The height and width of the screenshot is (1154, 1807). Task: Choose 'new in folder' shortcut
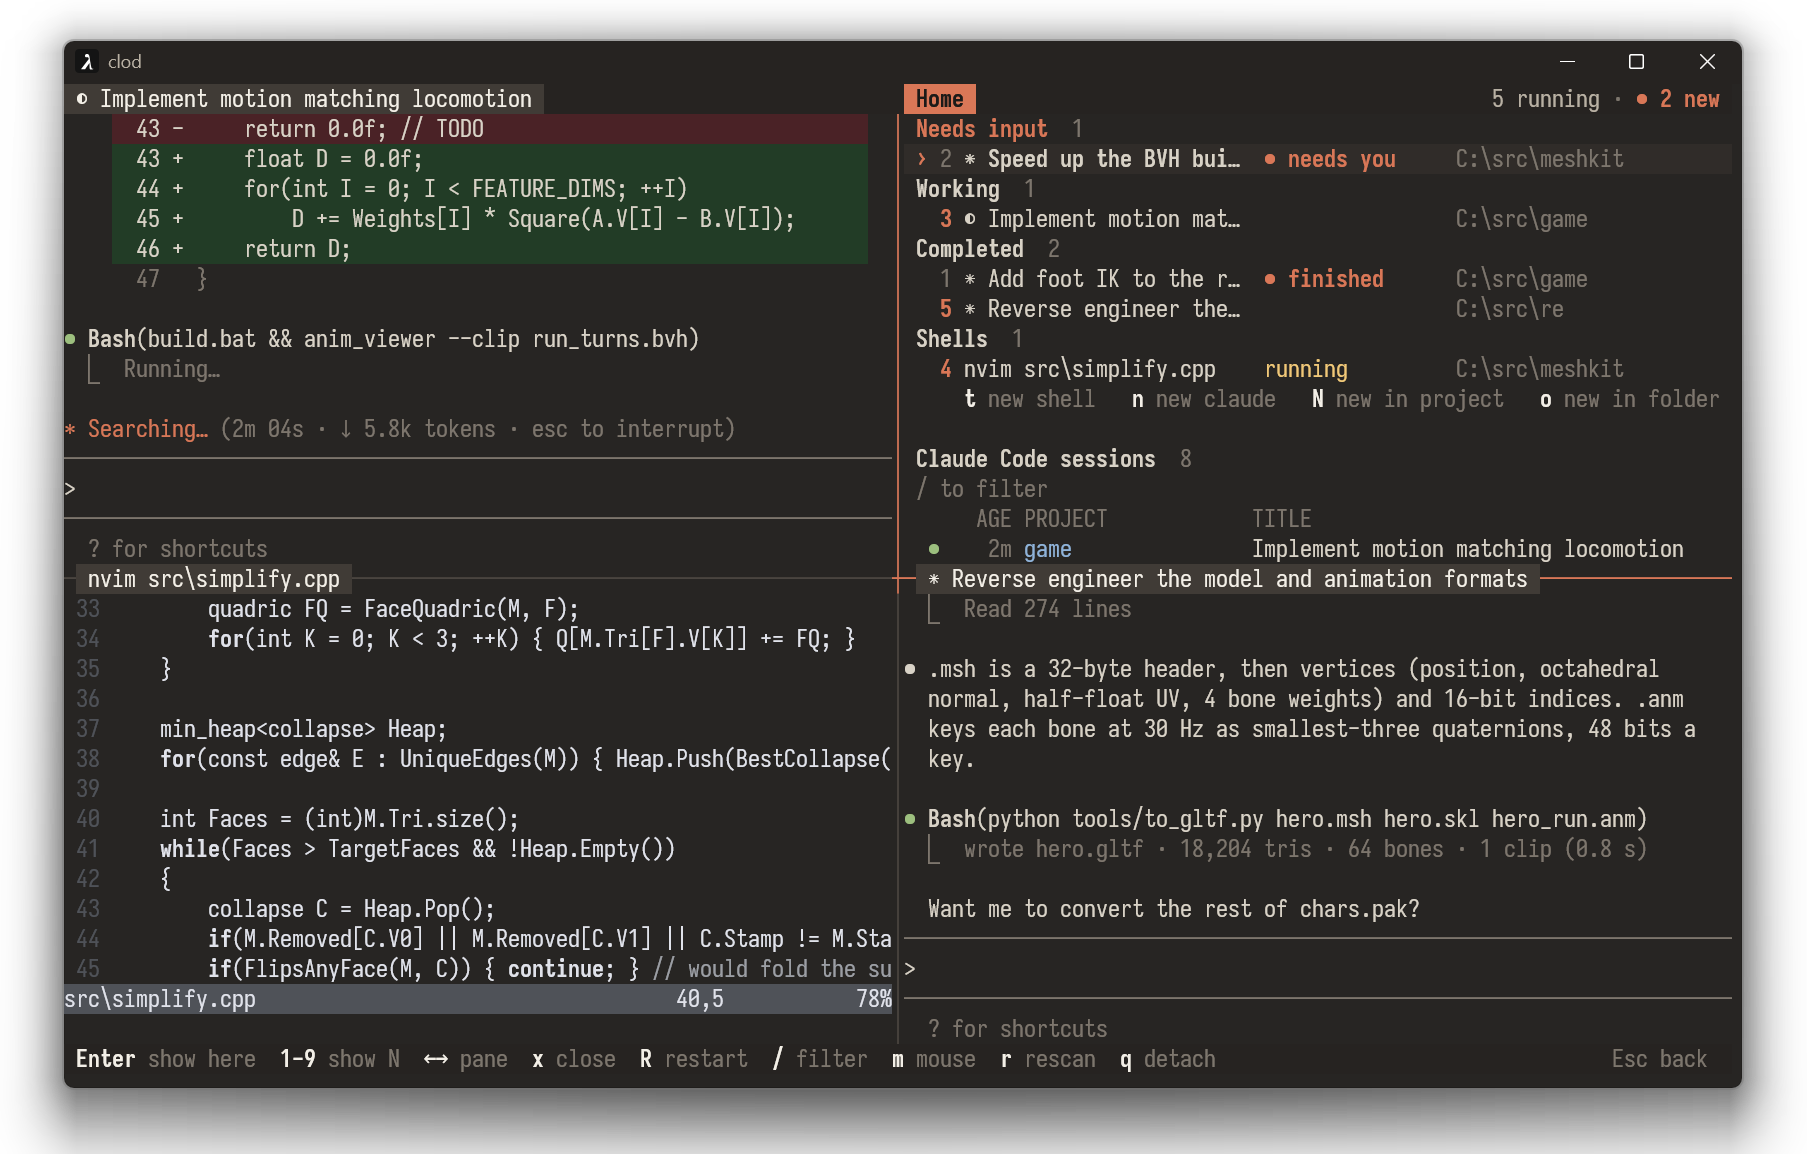(1629, 399)
